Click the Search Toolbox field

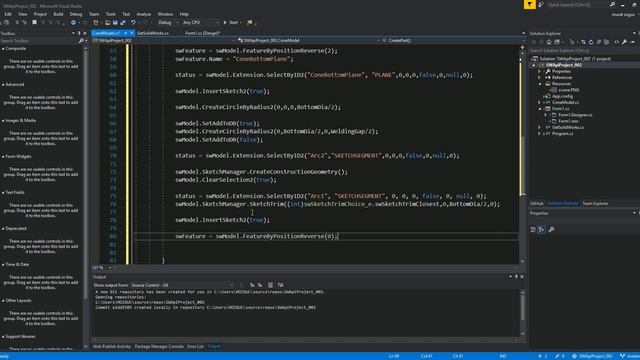(39, 41)
